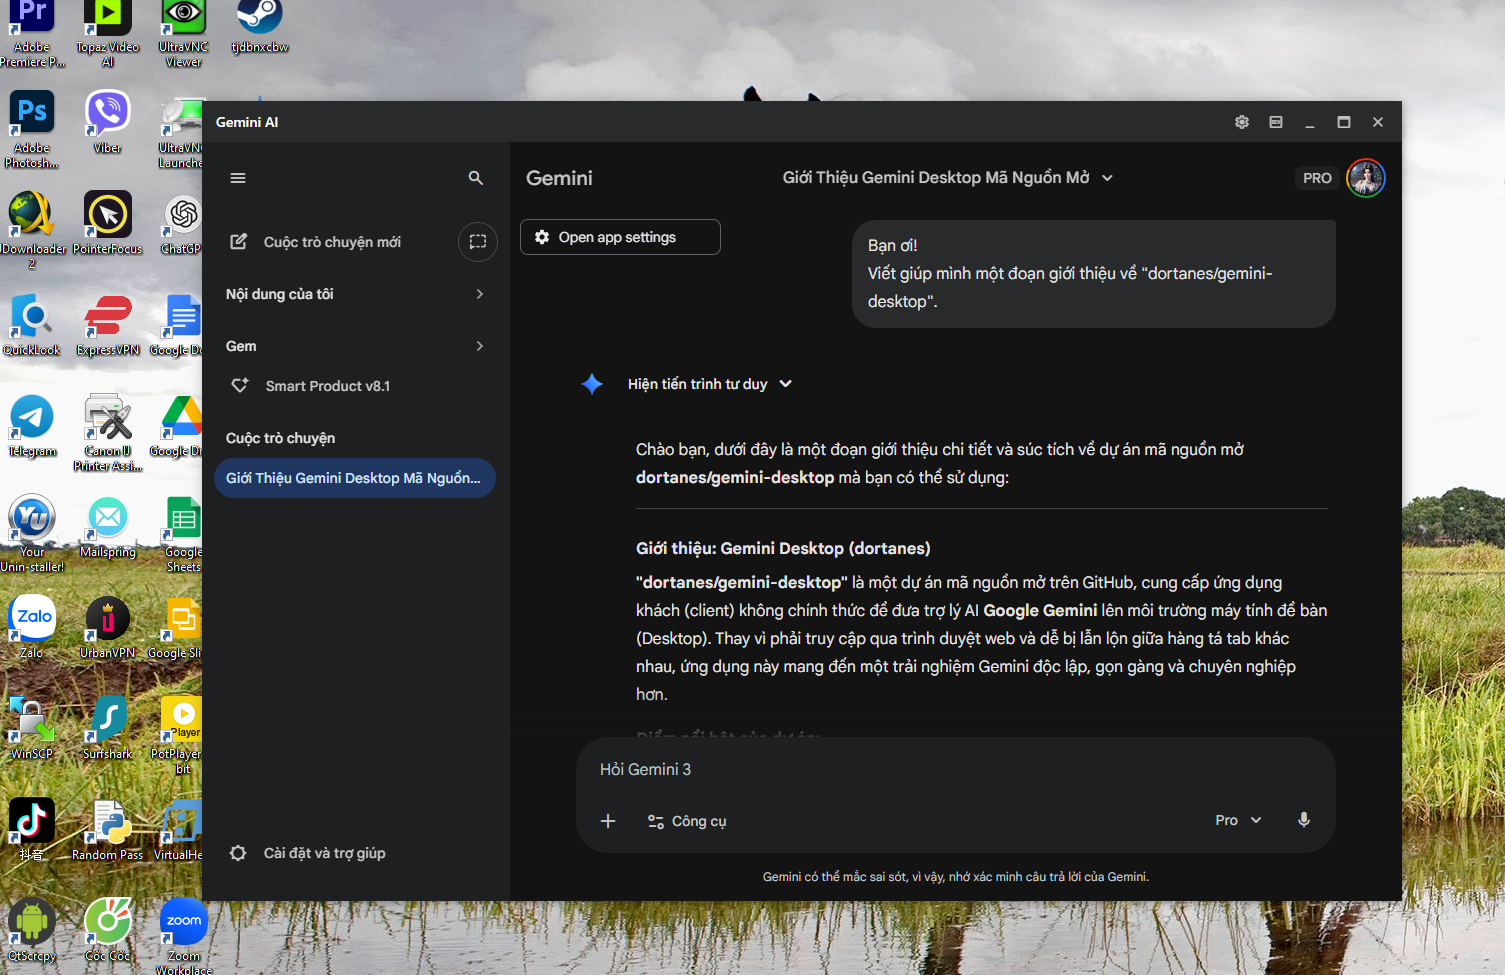Click the PRO badge
1505x975 pixels.
point(1317,178)
